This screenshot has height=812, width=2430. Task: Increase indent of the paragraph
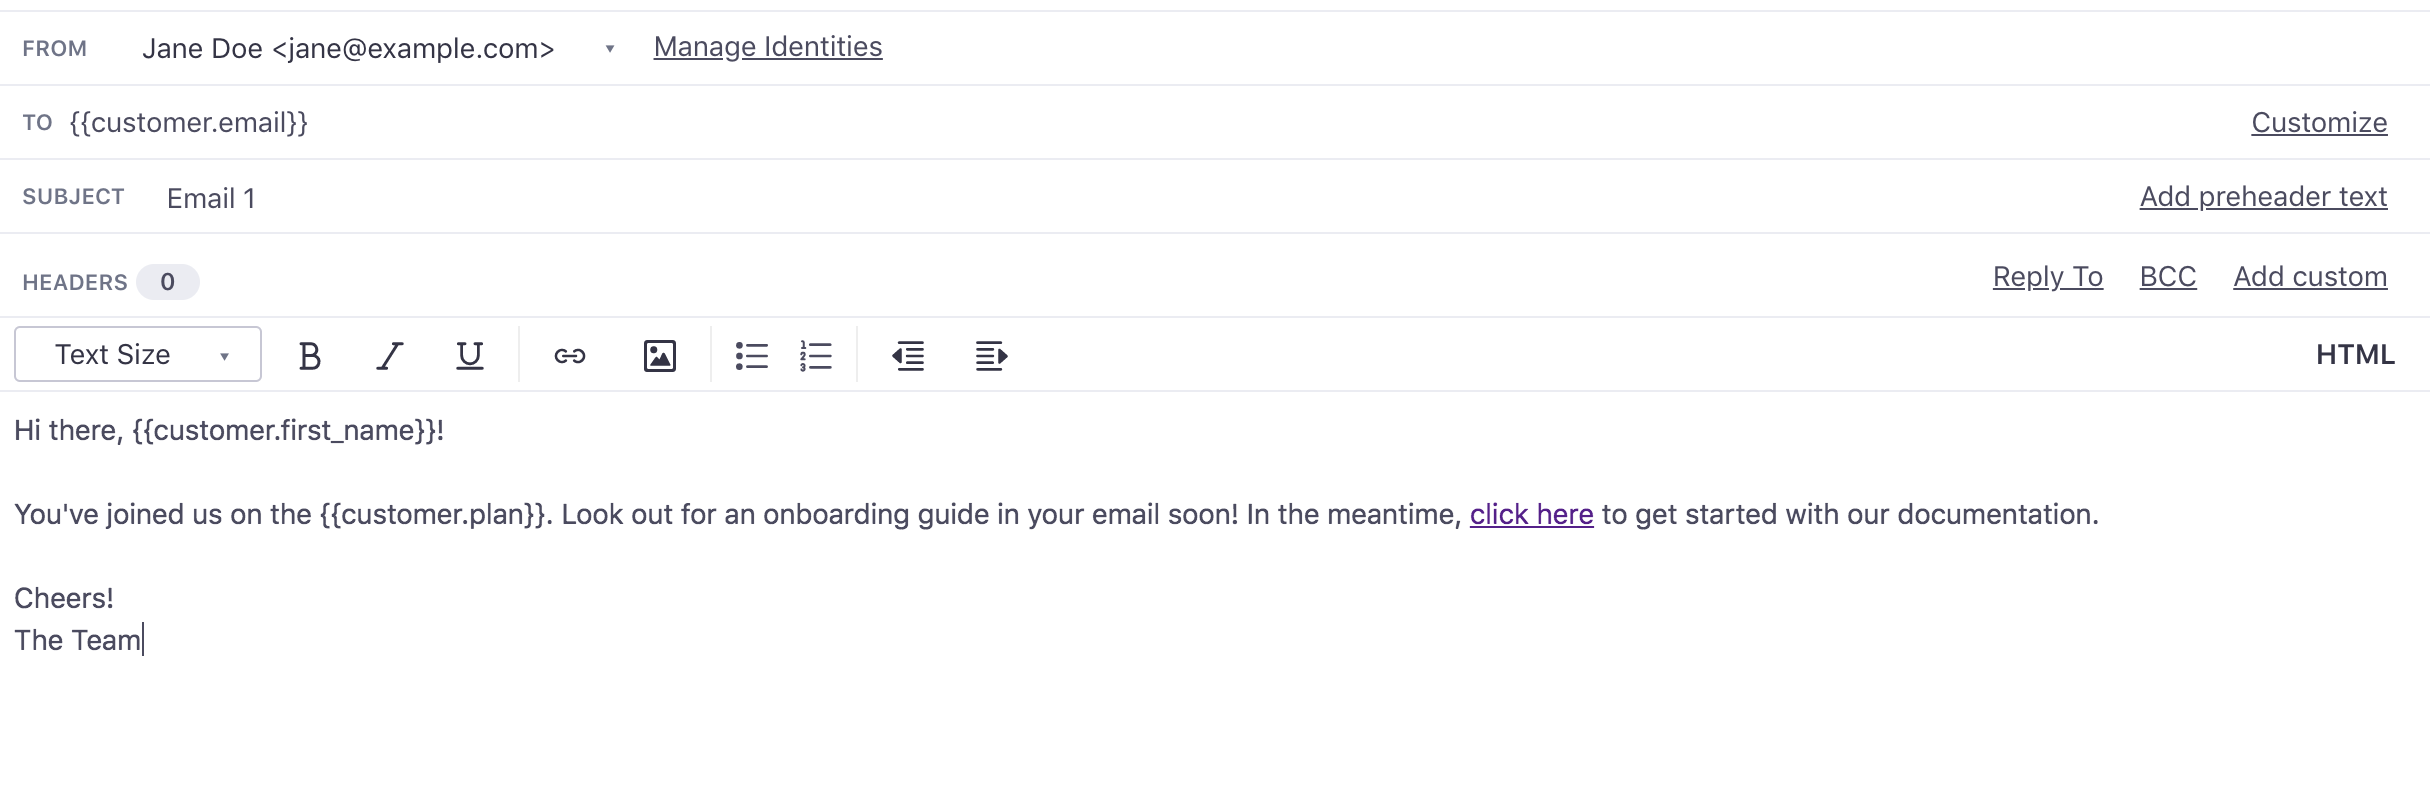(991, 356)
